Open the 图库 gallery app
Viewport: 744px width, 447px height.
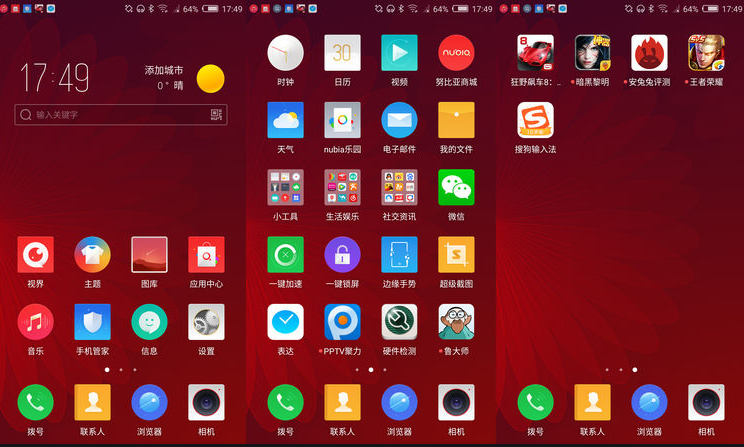[x=149, y=255]
